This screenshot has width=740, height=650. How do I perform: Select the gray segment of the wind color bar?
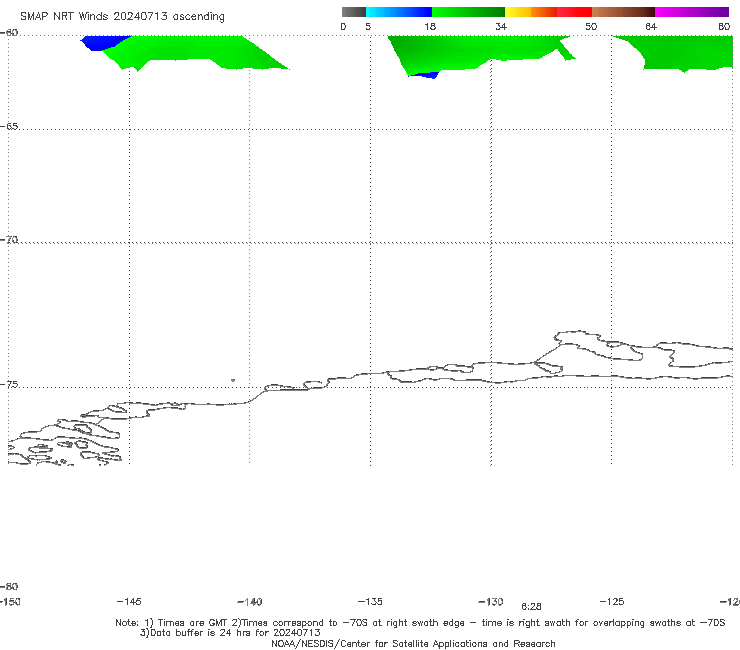pyautogui.click(x=353, y=12)
